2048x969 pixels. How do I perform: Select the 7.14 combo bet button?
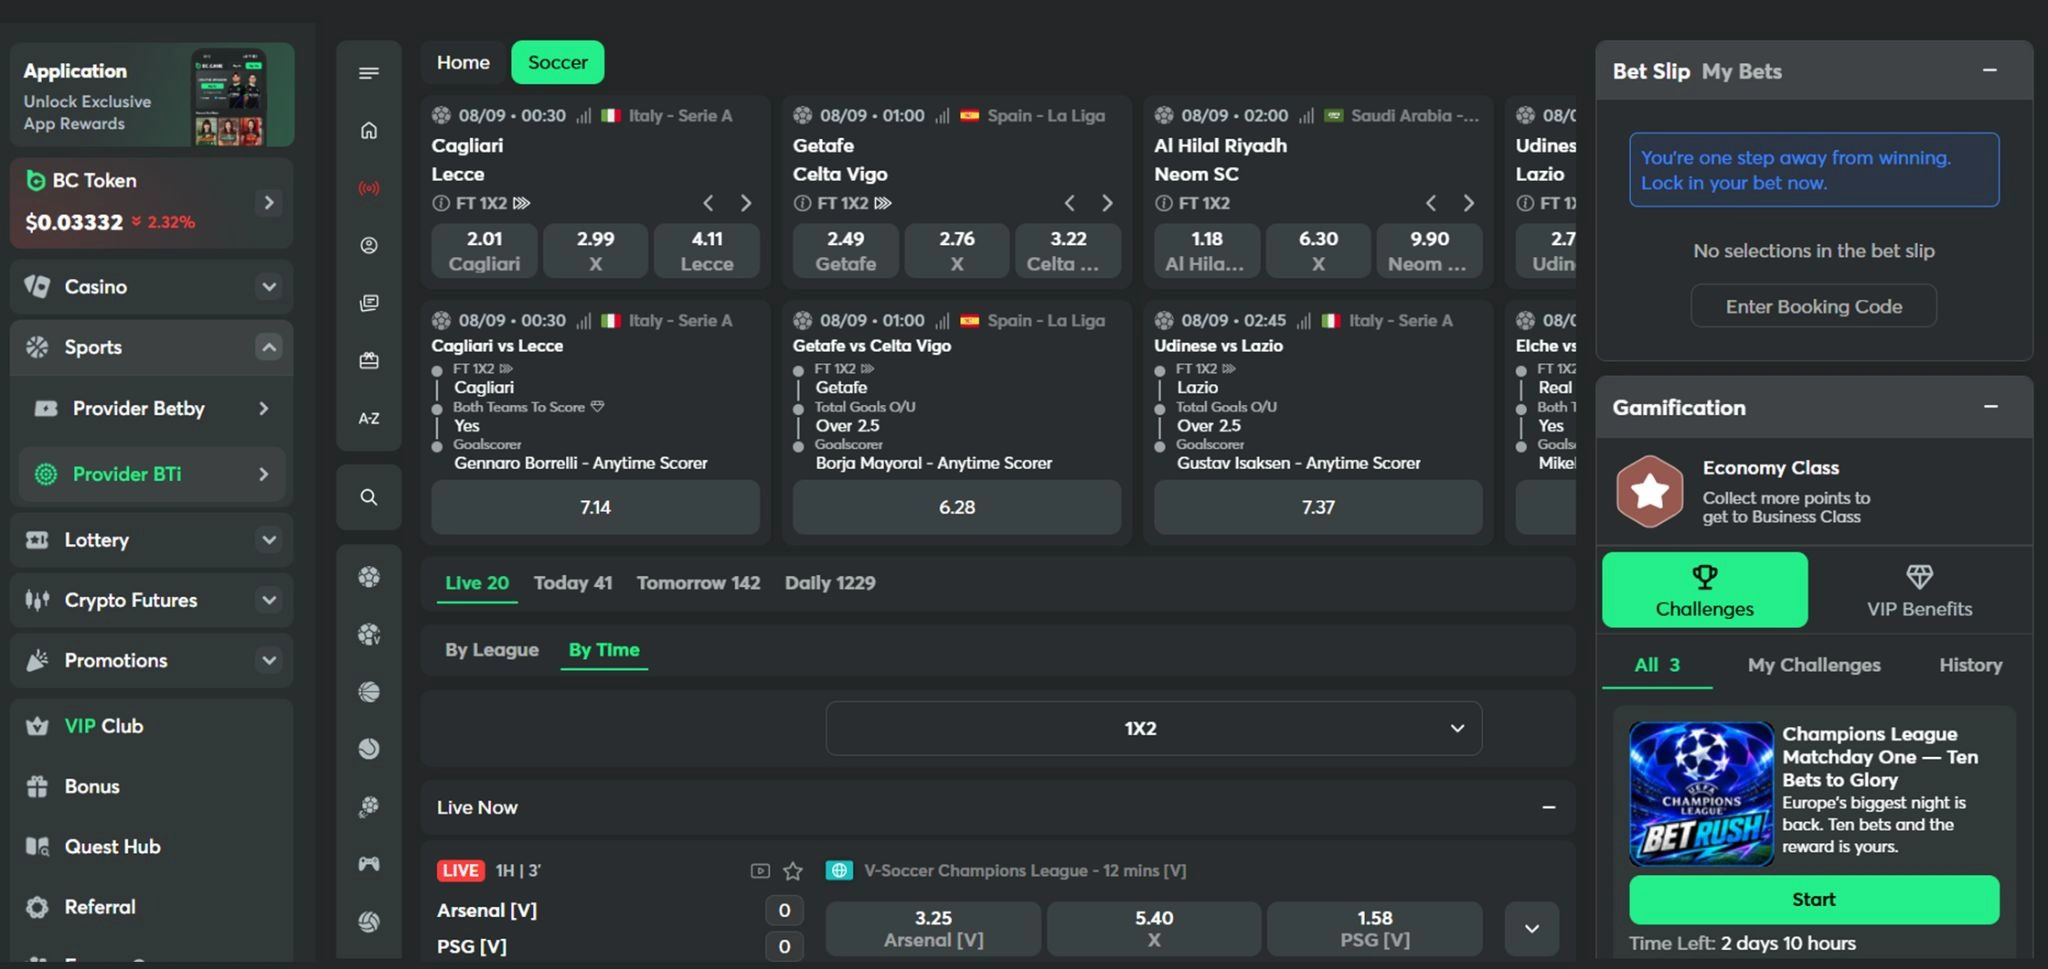(x=595, y=507)
